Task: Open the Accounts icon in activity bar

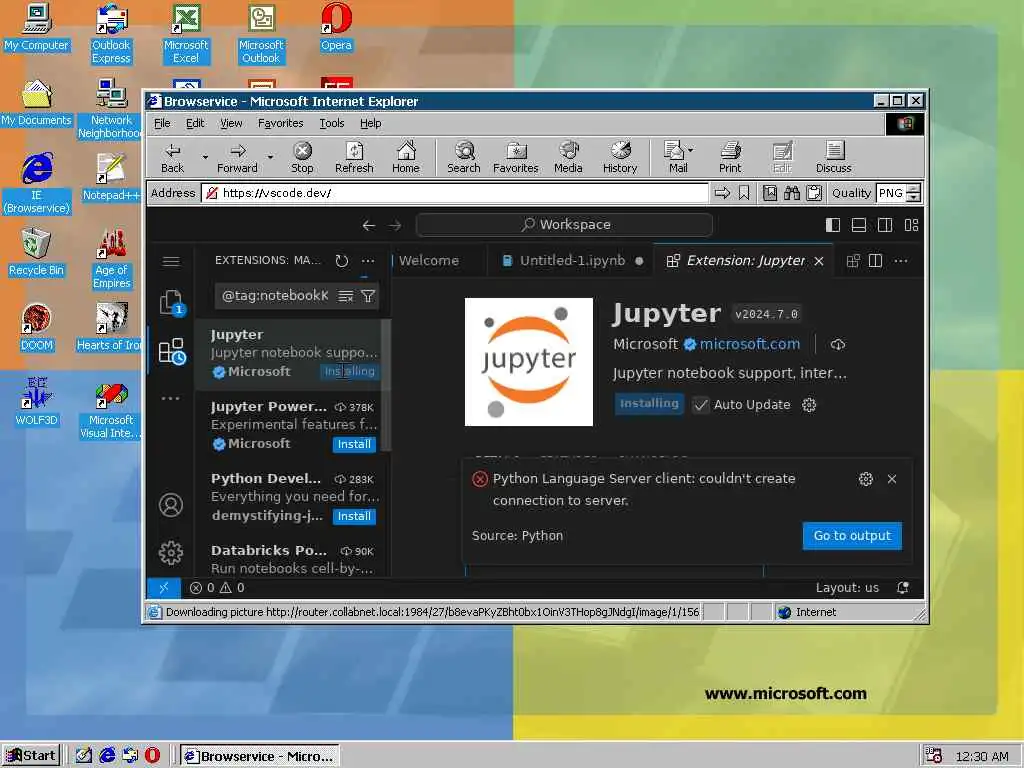Action: tap(171, 505)
